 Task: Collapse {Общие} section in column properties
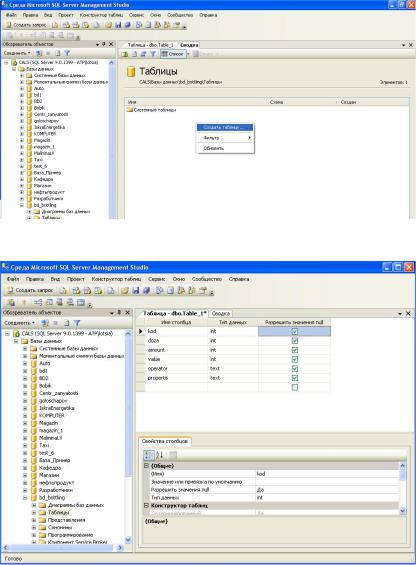click(x=146, y=466)
